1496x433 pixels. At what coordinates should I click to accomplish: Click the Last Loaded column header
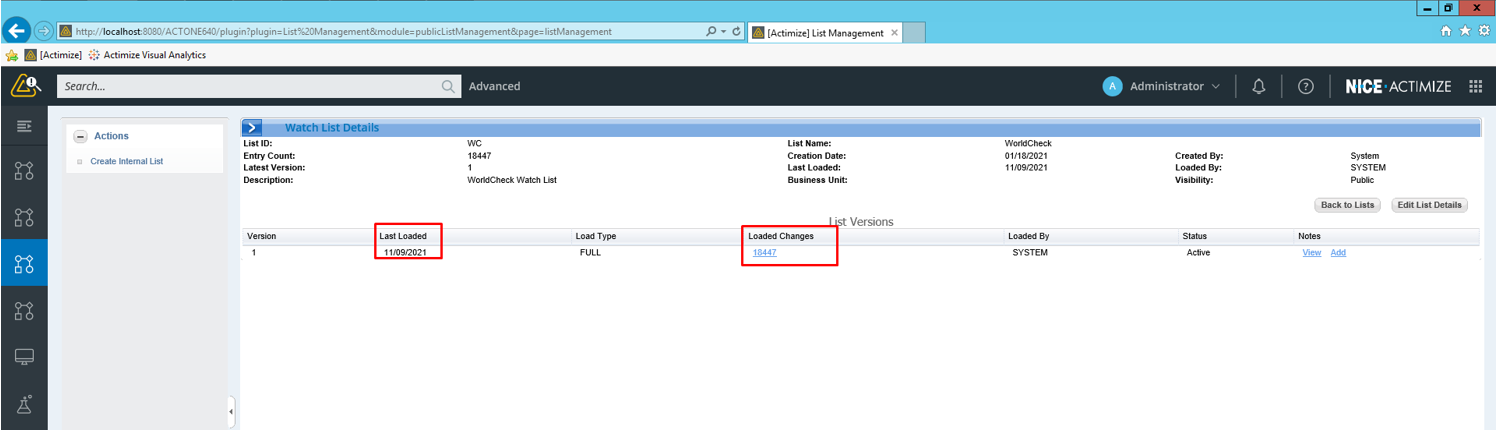click(x=403, y=236)
